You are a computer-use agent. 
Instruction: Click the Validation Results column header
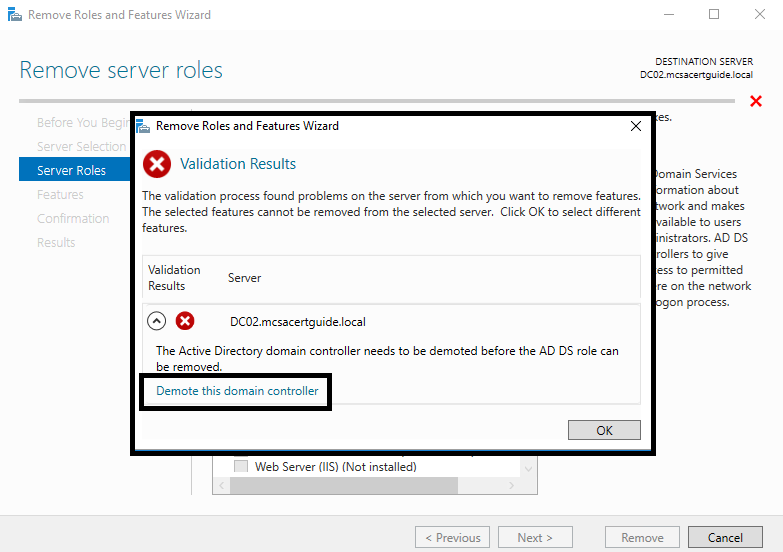coord(174,278)
